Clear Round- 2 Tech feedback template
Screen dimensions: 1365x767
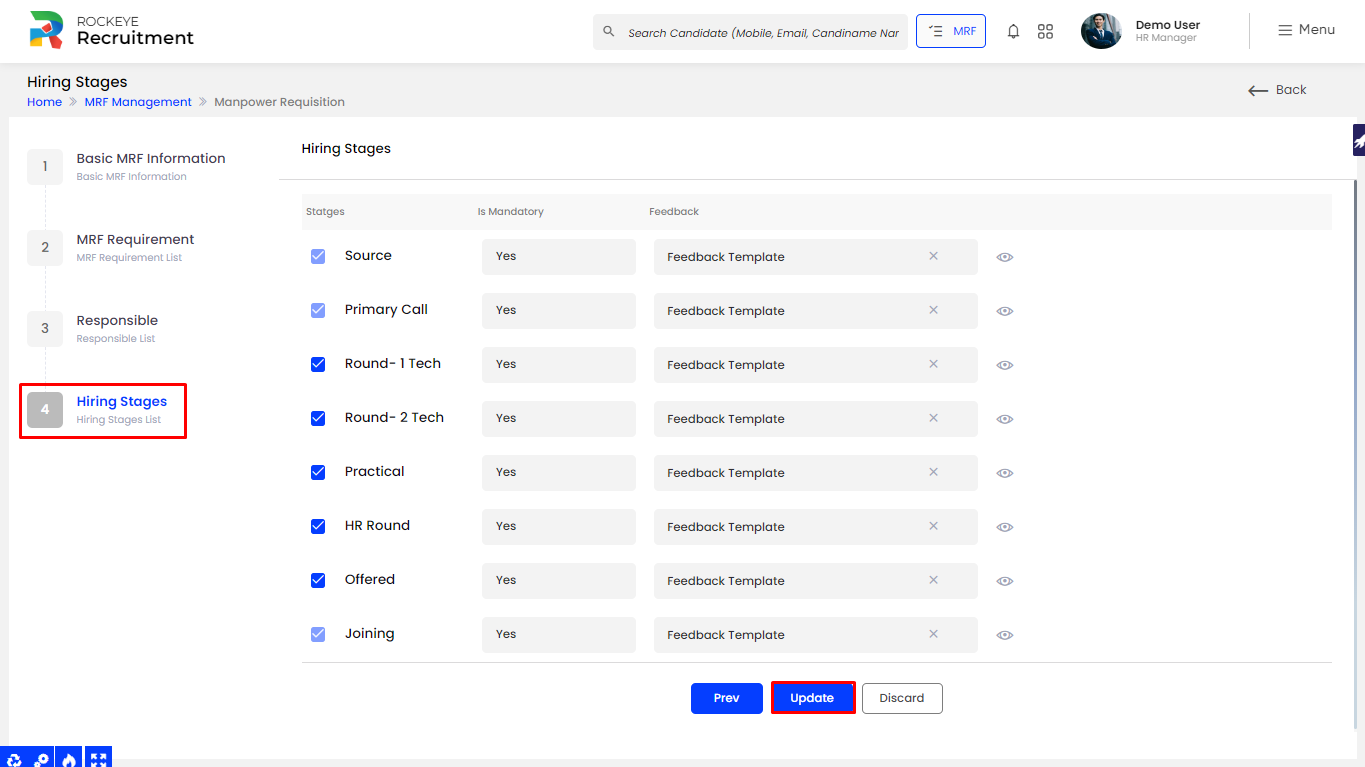[x=933, y=418]
